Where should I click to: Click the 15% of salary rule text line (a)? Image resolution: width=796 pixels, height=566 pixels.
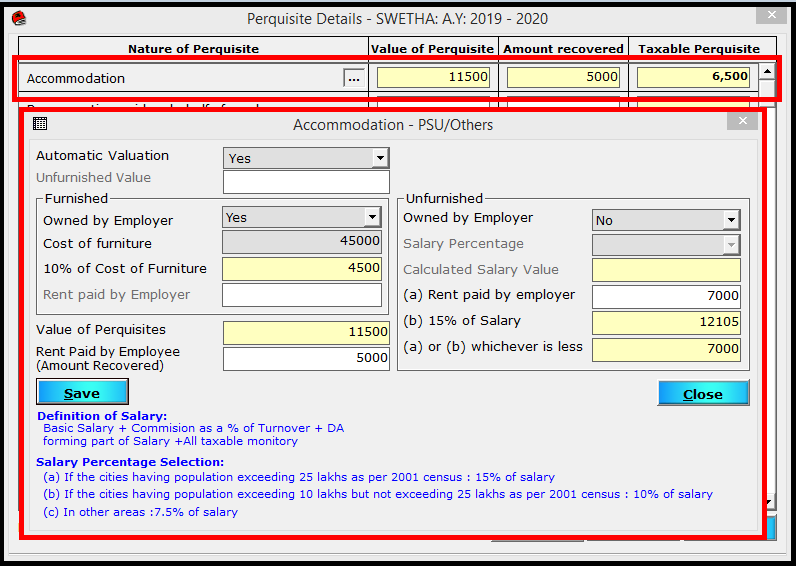pyautogui.click(x=298, y=477)
